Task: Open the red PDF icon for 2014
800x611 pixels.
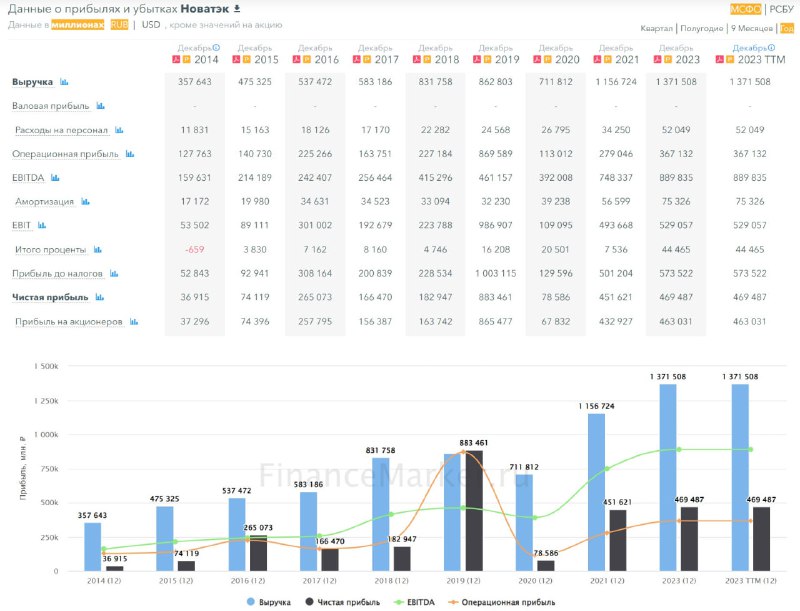Action: pos(176,60)
